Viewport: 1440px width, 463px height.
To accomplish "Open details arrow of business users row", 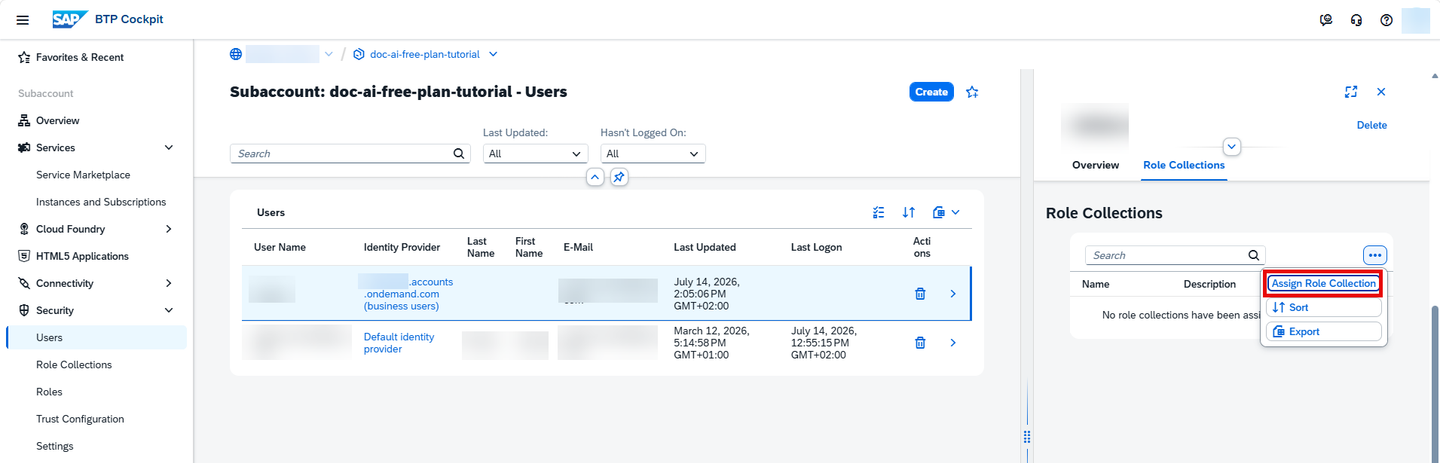I will pyautogui.click(x=953, y=294).
